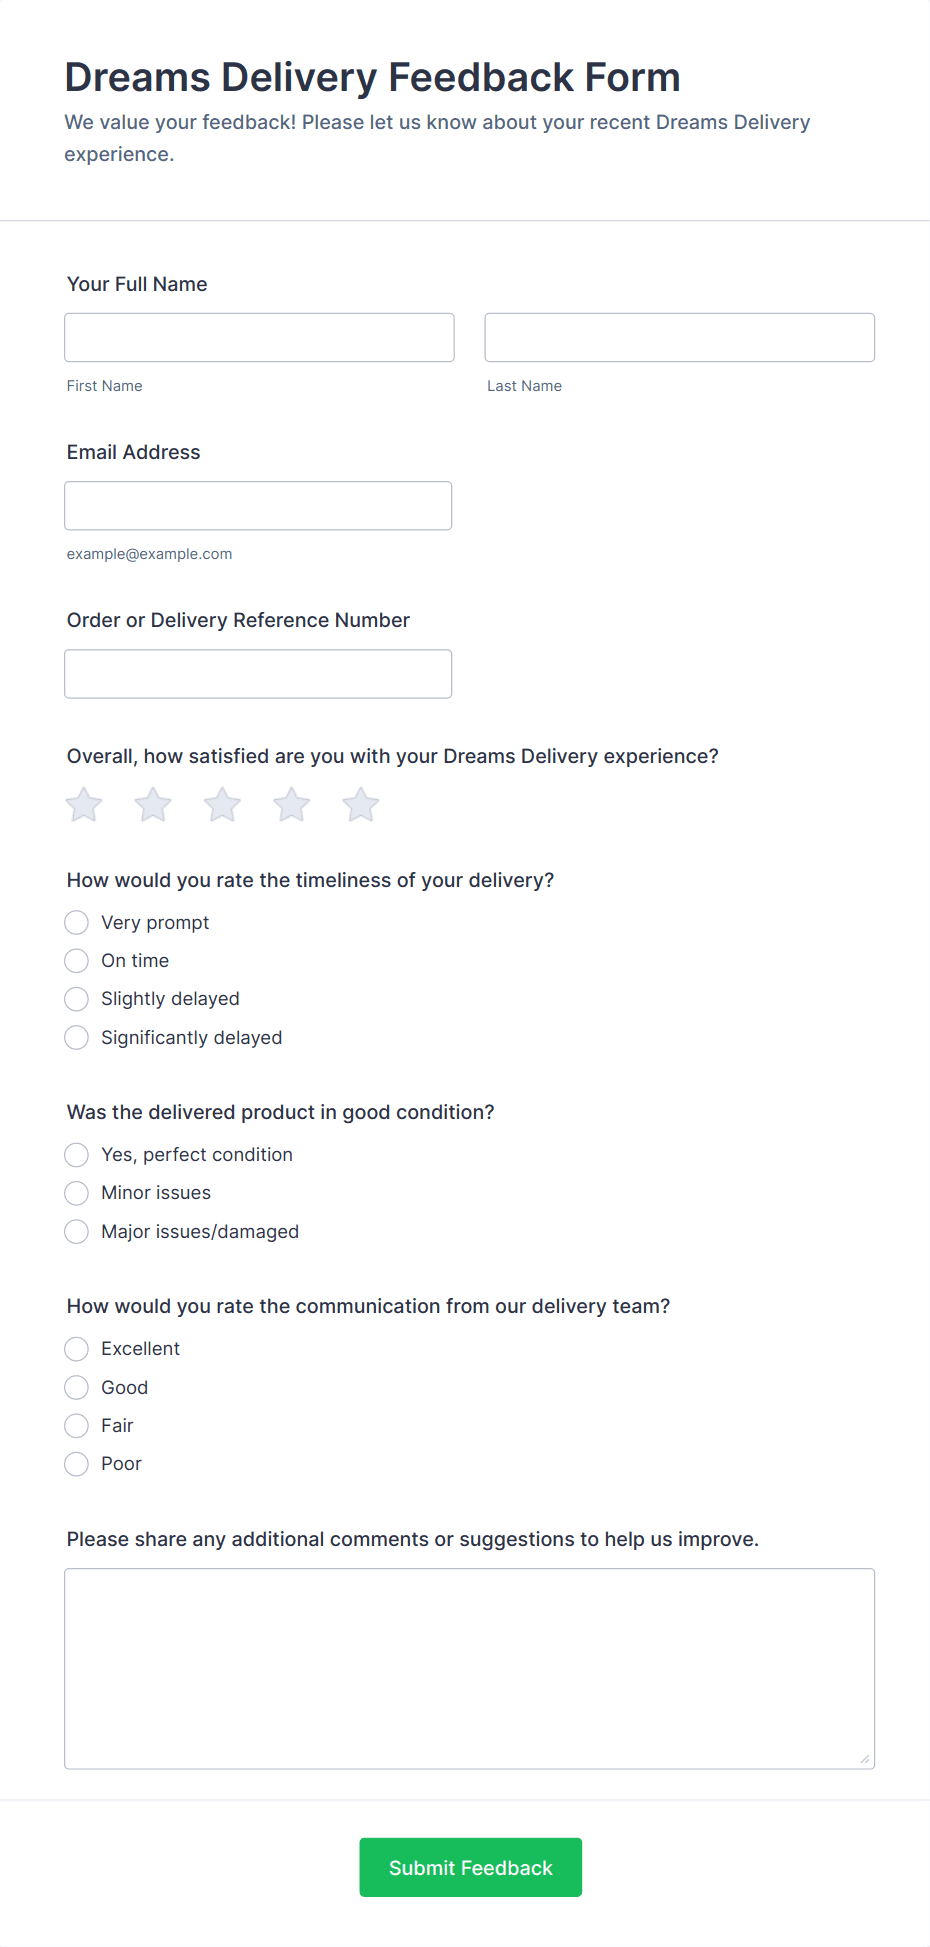Choose "Minor issues" for product condition

tap(77, 1193)
